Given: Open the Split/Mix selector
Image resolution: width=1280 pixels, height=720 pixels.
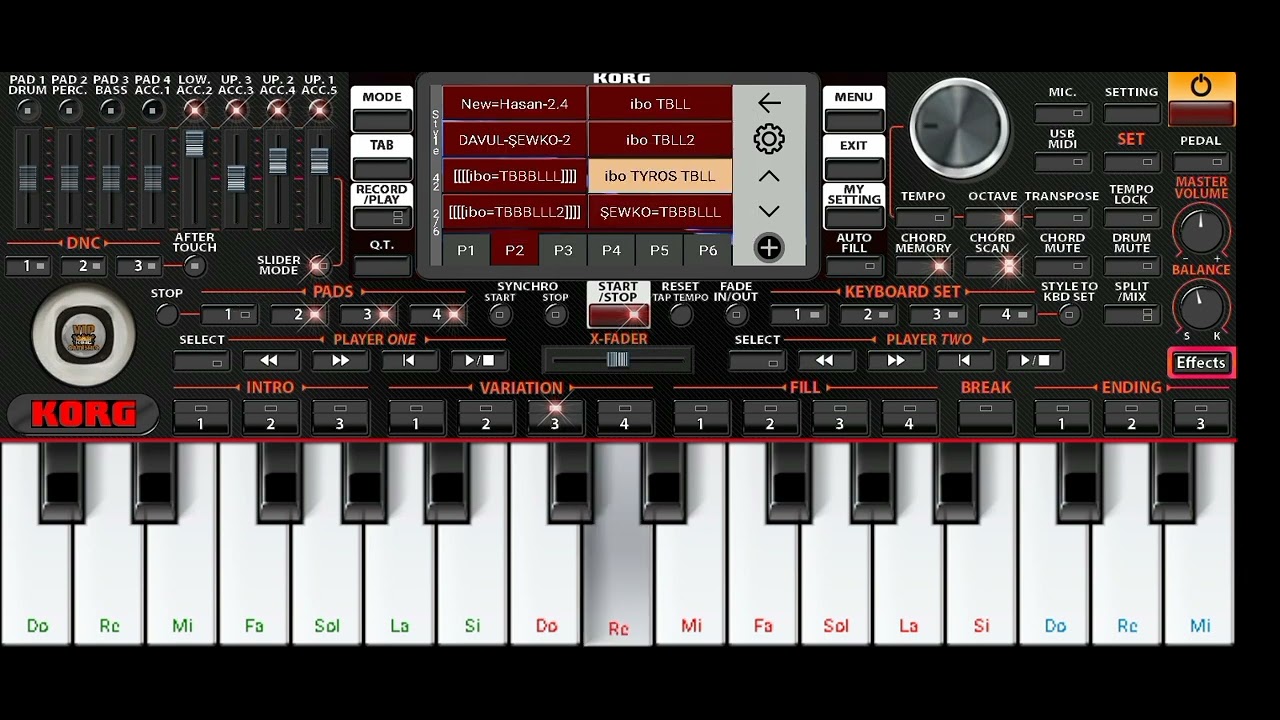Looking at the screenshot, I should 1131,315.
